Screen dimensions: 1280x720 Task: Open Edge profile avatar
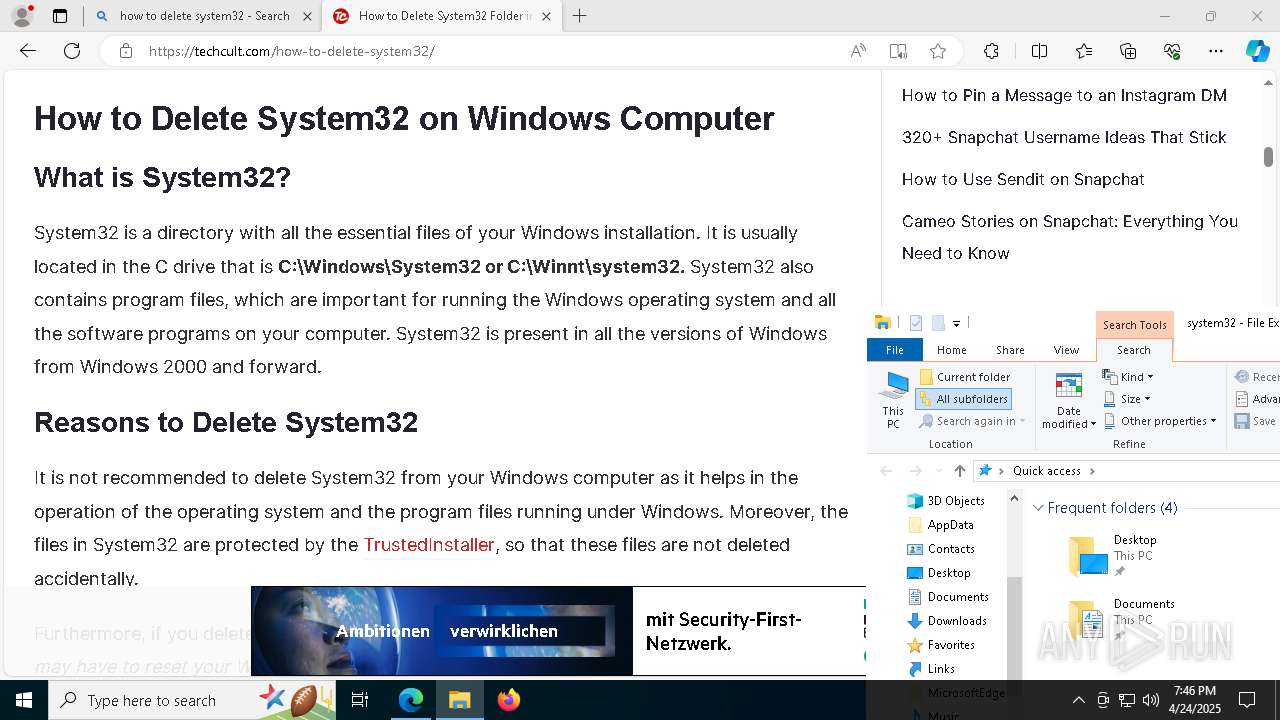point(22,16)
